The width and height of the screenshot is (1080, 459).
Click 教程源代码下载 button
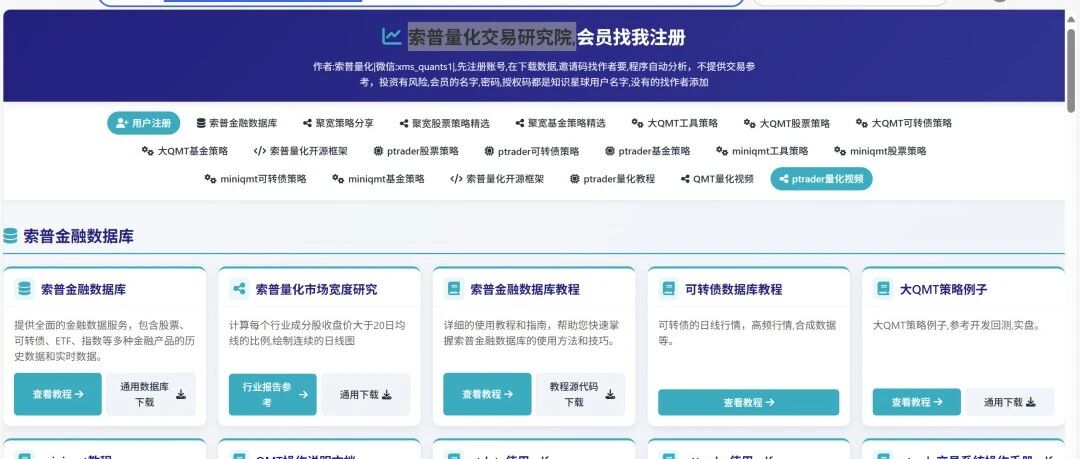[x=581, y=394]
